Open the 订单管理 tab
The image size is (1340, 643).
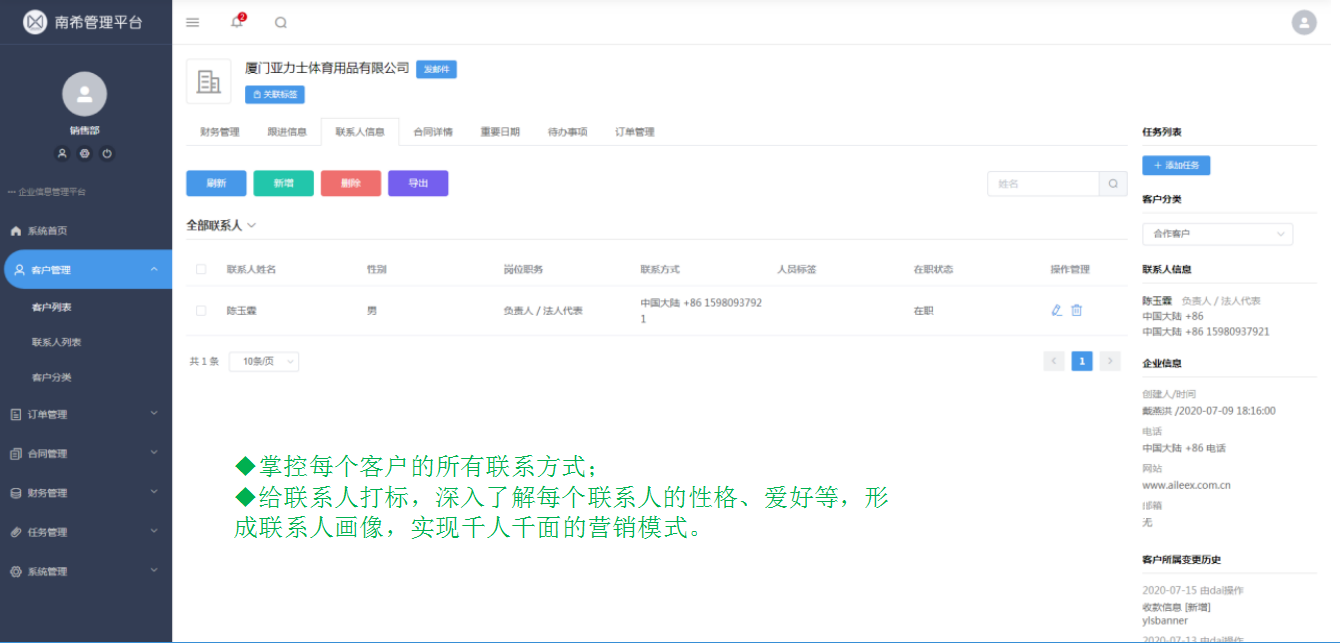pos(635,131)
